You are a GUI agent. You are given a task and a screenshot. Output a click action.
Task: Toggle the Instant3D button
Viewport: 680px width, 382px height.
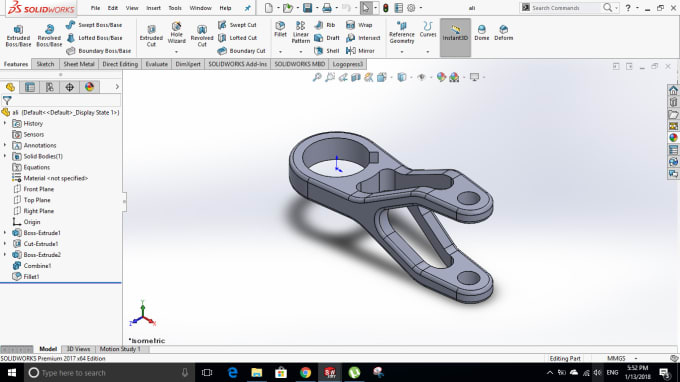pyautogui.click(x=455, y=37)
